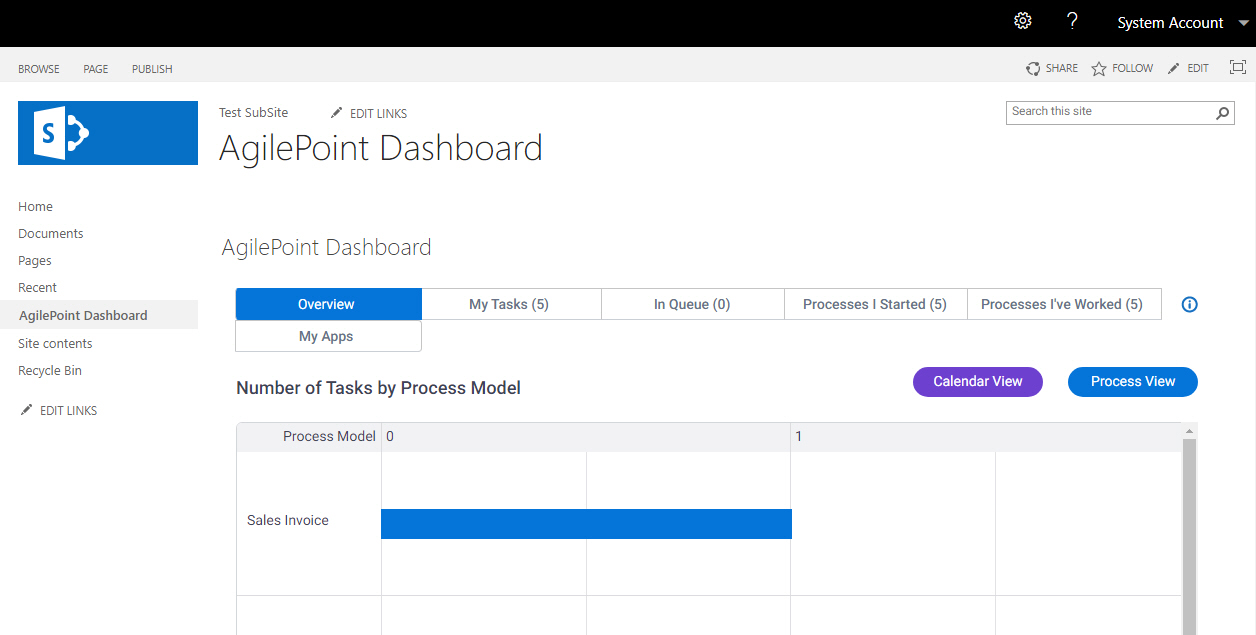Screen dimensions: 1256x635
Task: Open Recent in left navigation
Action: pos(37,288)
